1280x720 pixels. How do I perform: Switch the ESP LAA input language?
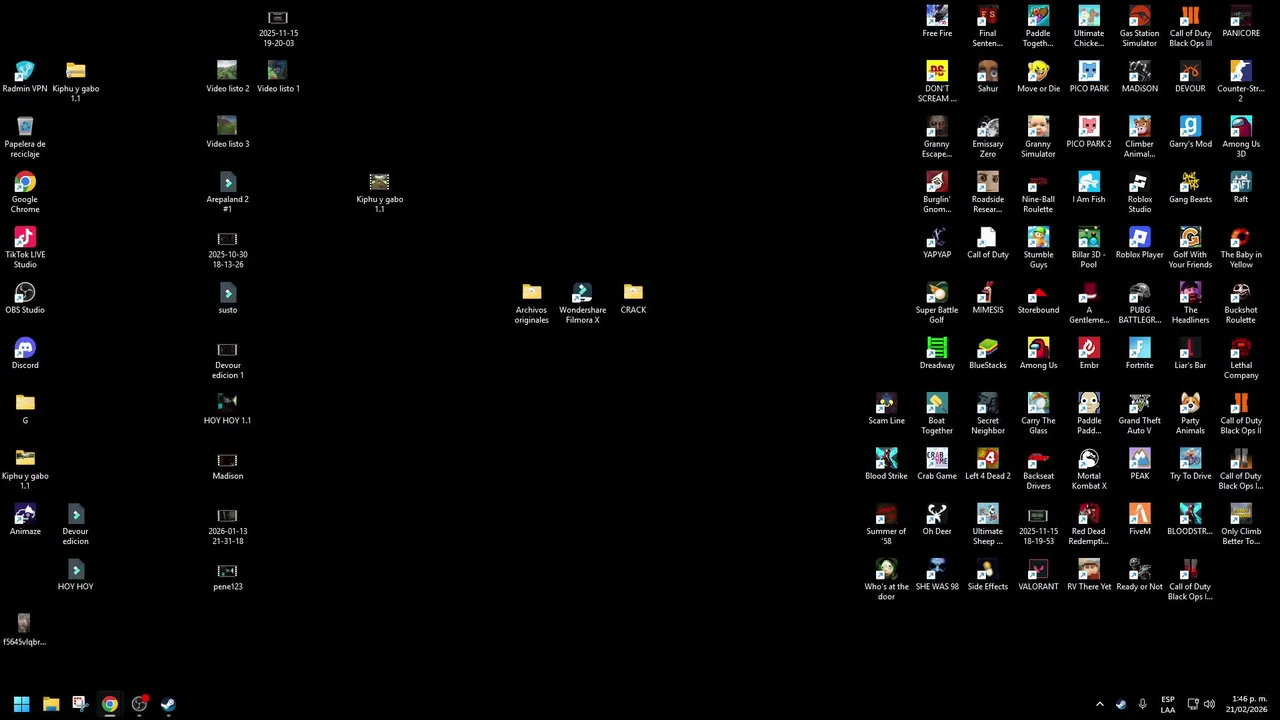(1168, 704)
